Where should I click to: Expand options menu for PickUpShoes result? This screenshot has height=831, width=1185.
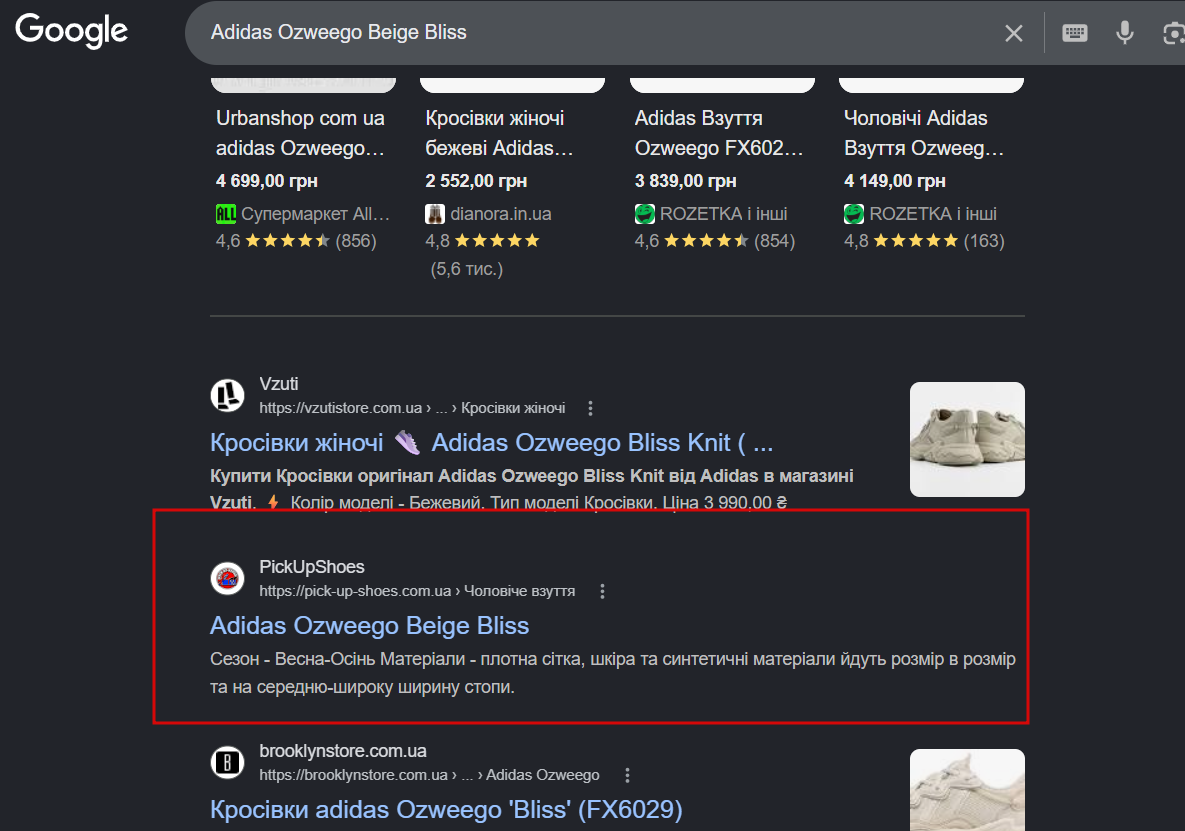[602, 591]
